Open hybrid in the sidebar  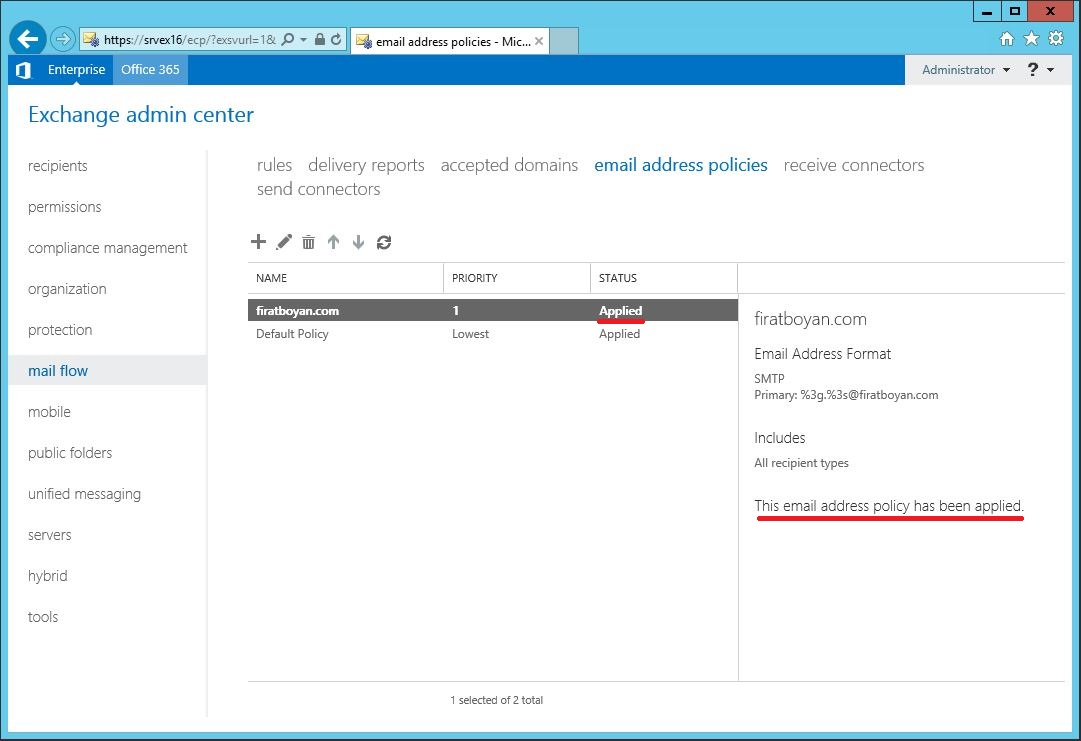48,576
